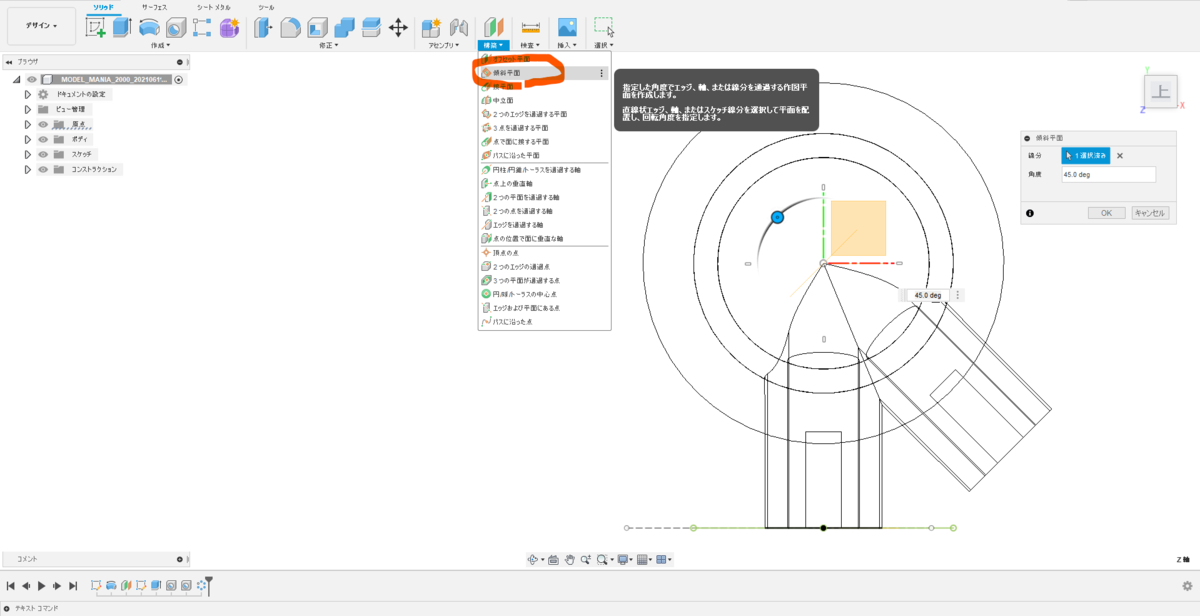Select the Hole tool icon

coord(176,28)
